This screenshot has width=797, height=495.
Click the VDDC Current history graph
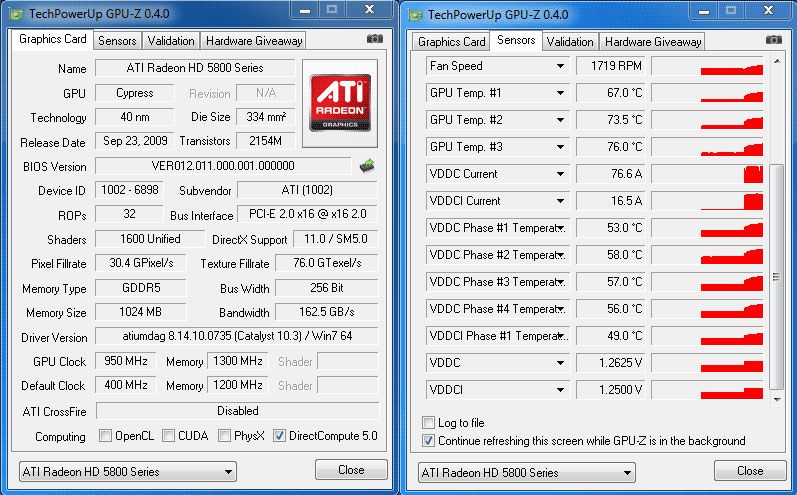pyautogui.click(x=708, y=174)
